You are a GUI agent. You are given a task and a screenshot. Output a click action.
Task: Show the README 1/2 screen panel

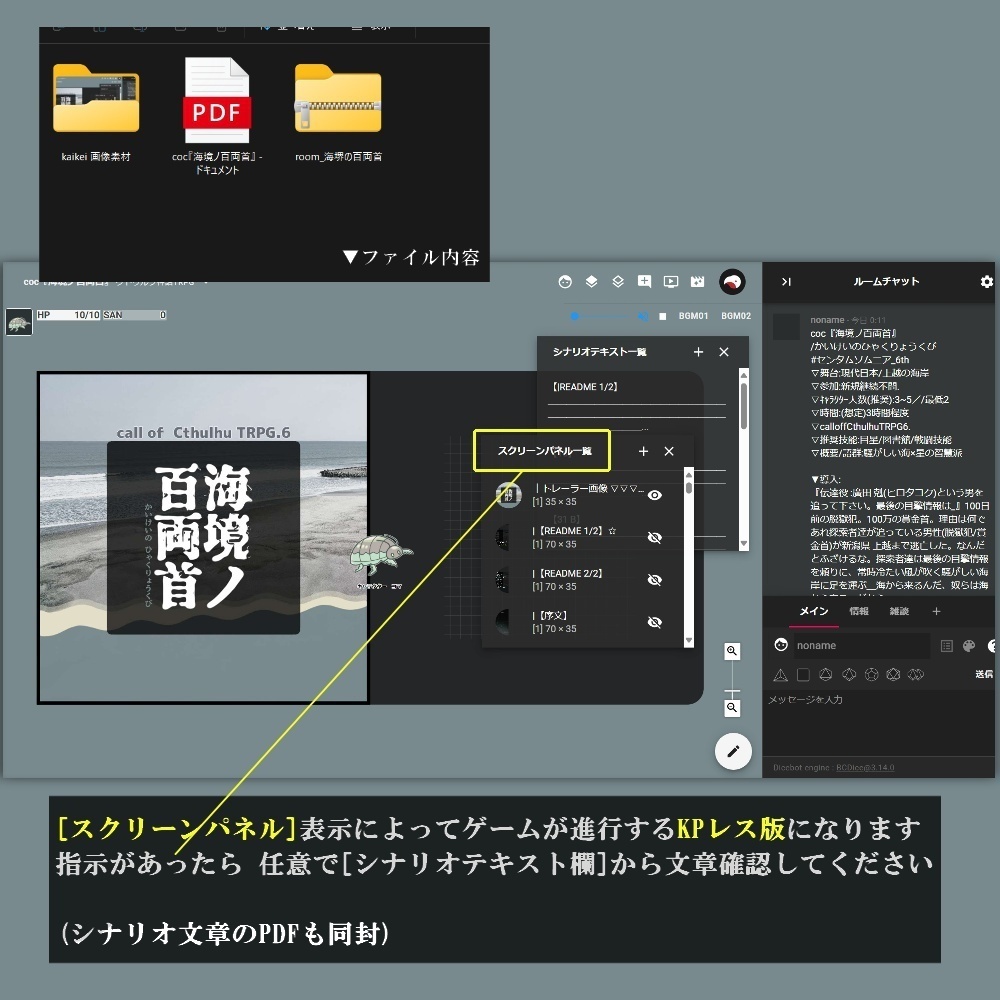654,538
